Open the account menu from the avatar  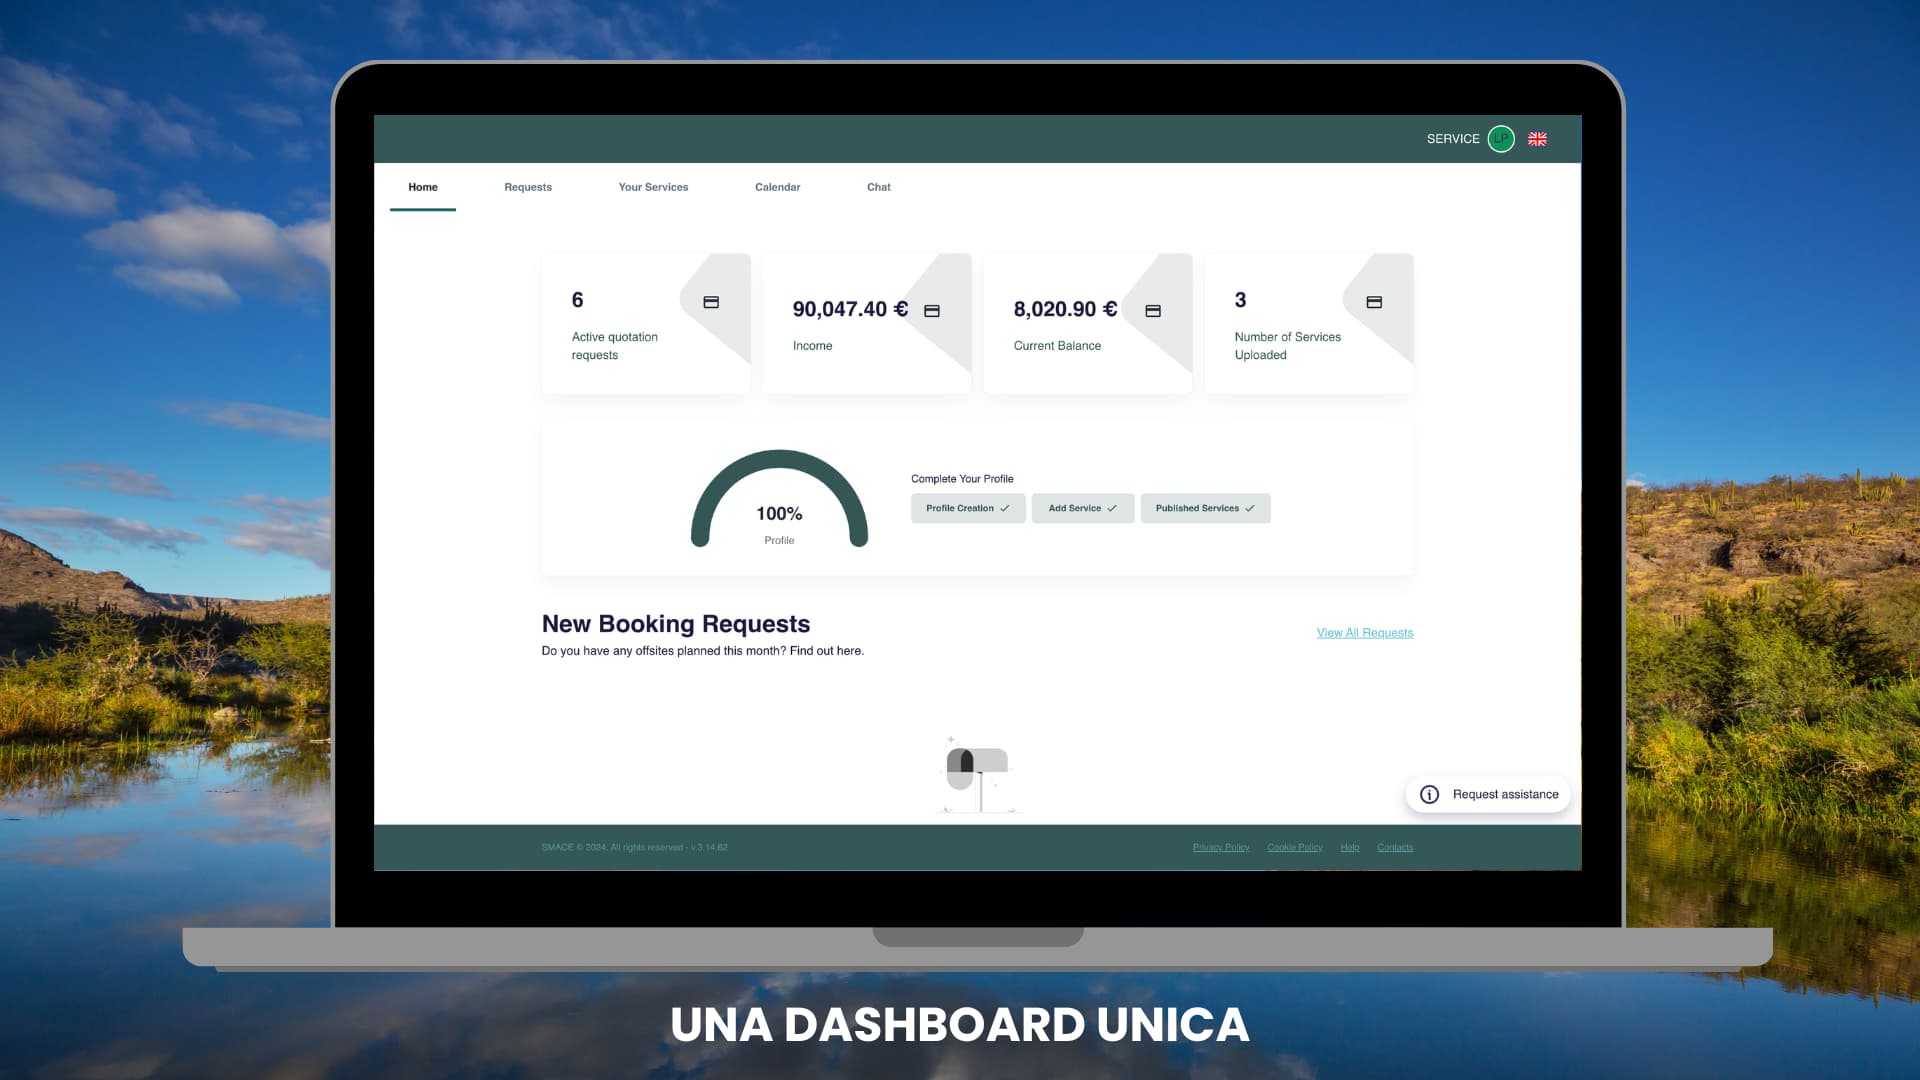pyautogui.click(x=1501, y=139)
